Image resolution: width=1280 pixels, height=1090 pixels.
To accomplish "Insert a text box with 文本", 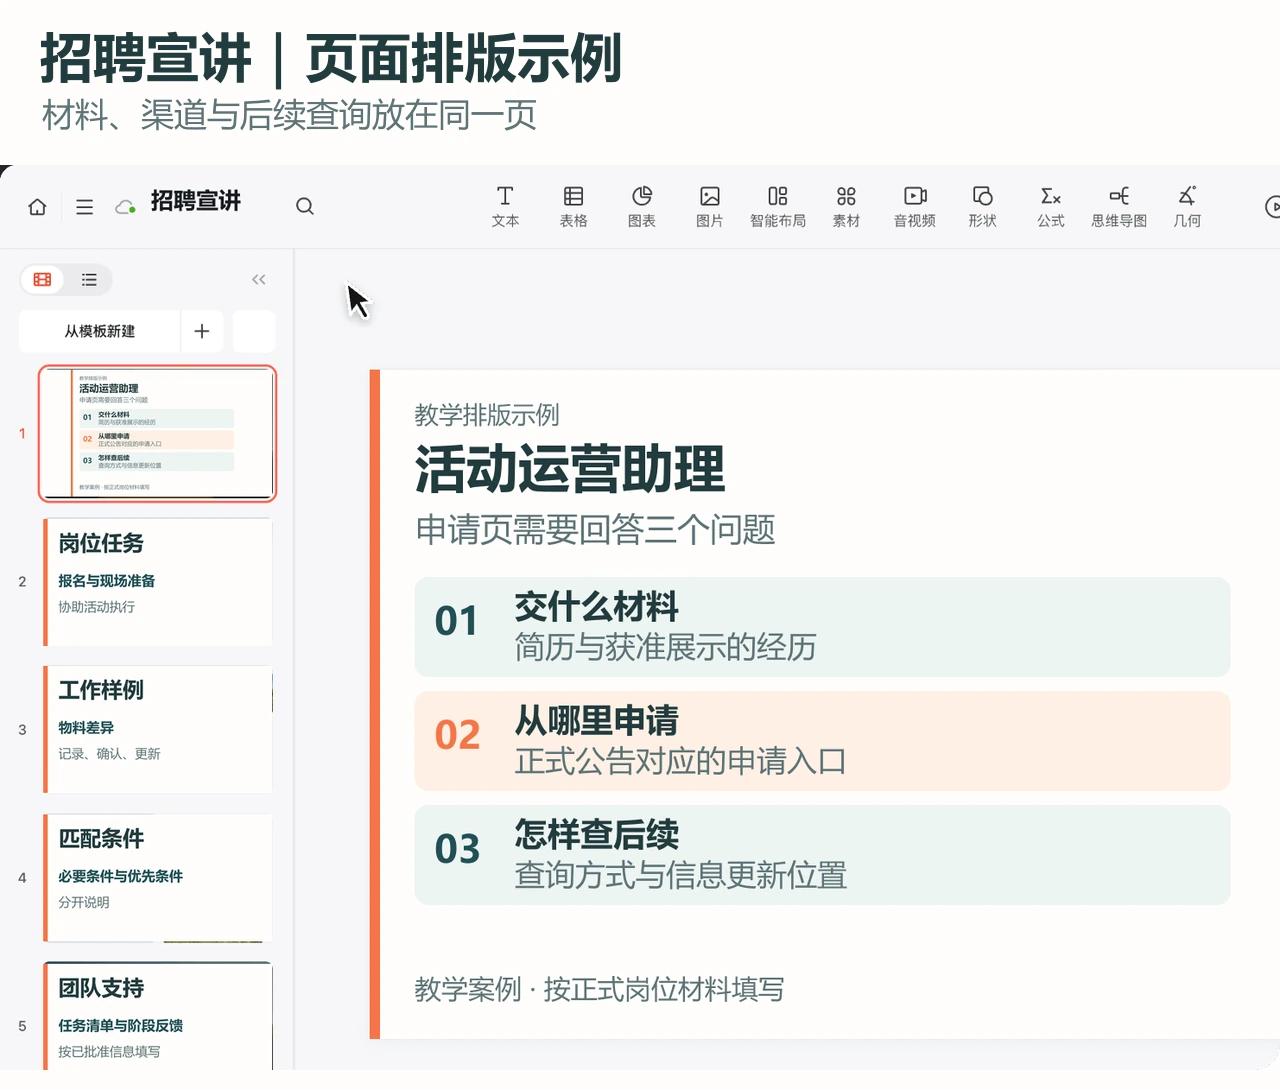I will (x=505, y=207).
